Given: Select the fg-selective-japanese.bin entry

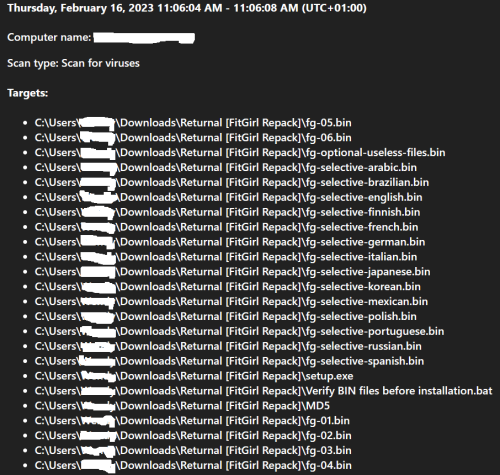Looking at the screenshot, I should pos(232,272).
